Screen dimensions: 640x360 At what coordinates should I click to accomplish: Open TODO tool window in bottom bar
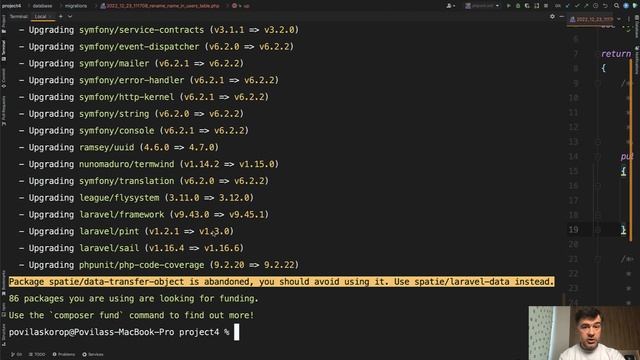tap(37, 354)
